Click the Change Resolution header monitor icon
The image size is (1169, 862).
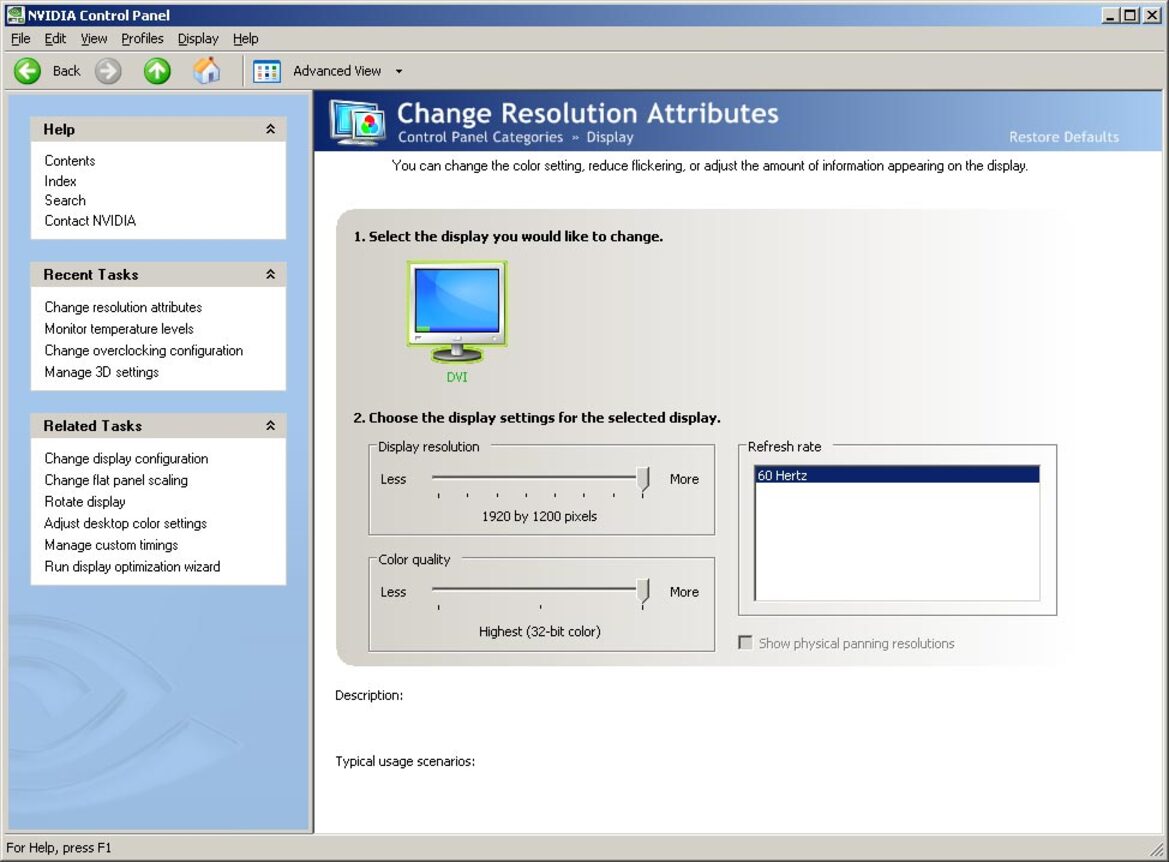click(x=359, y=122)
